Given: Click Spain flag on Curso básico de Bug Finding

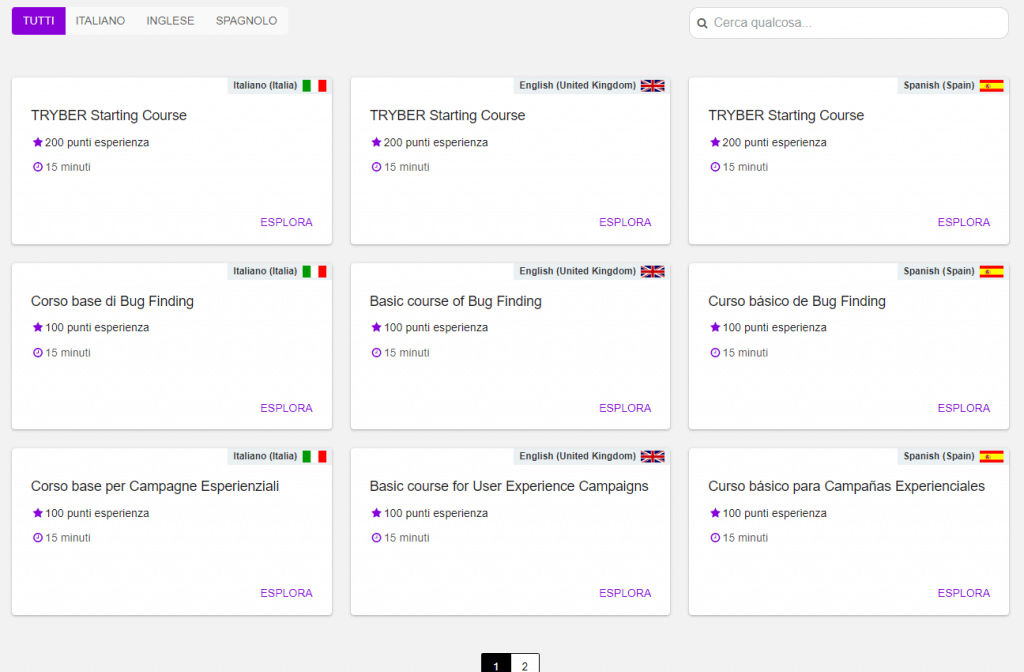Looking at the screenshot, I should click(991, 271).
